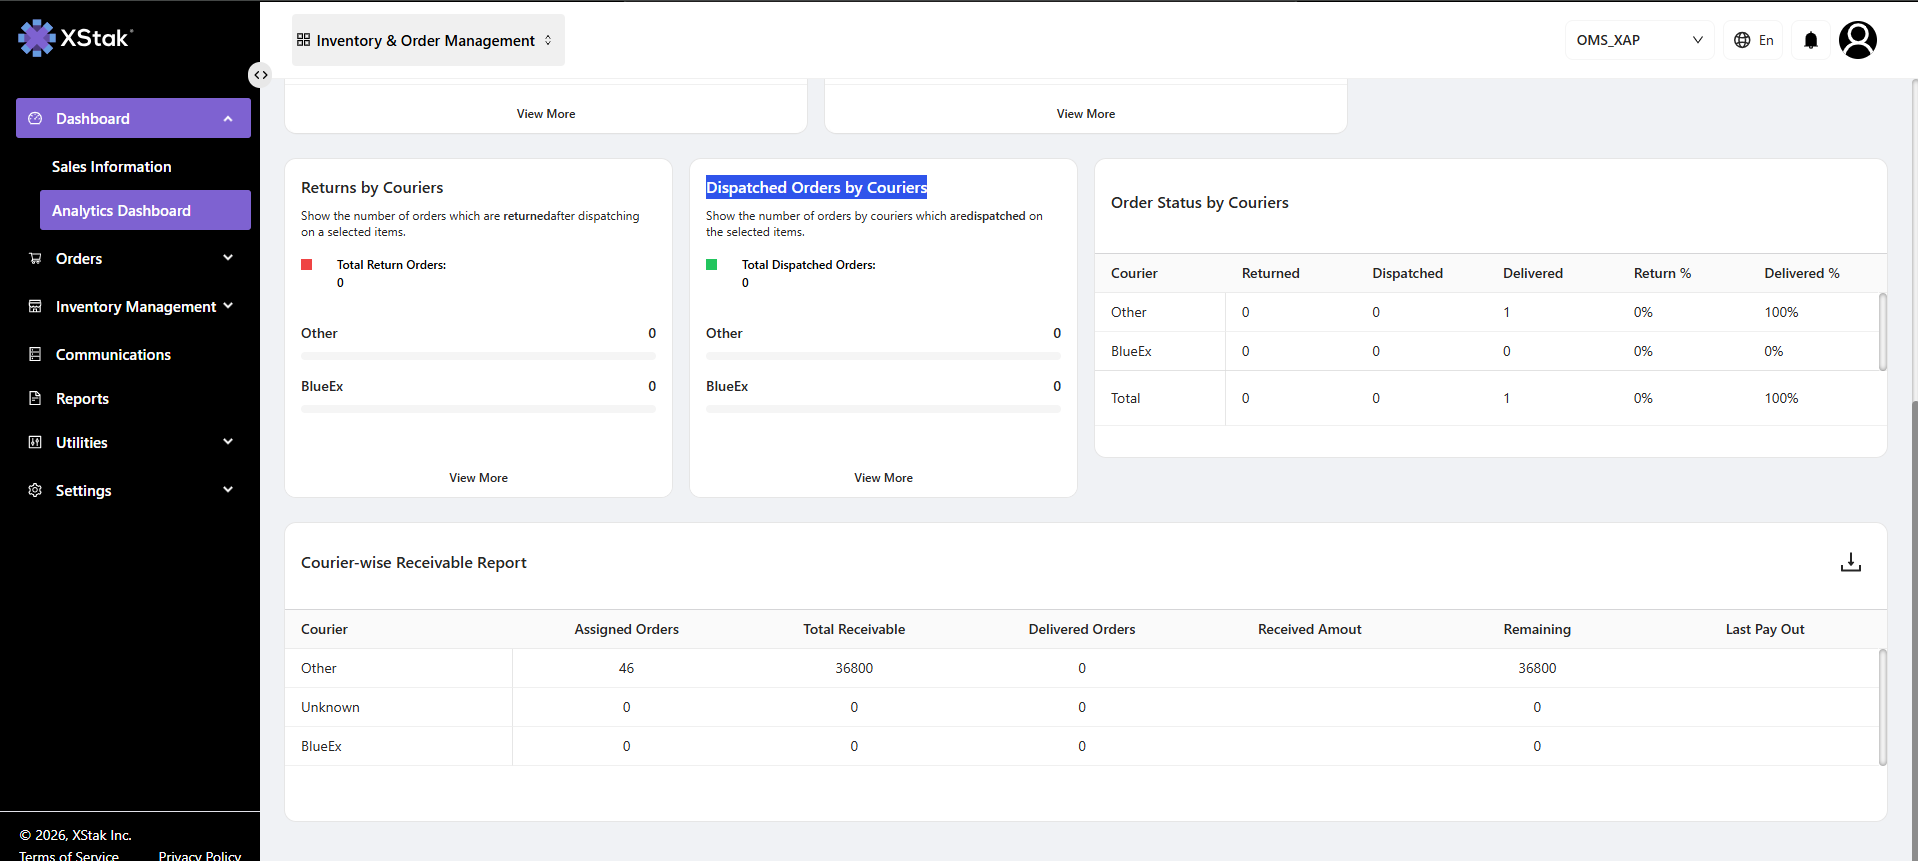The image size is (1918, 861).
Task: Open Sales Information page
Action: (x=111, y=167)
